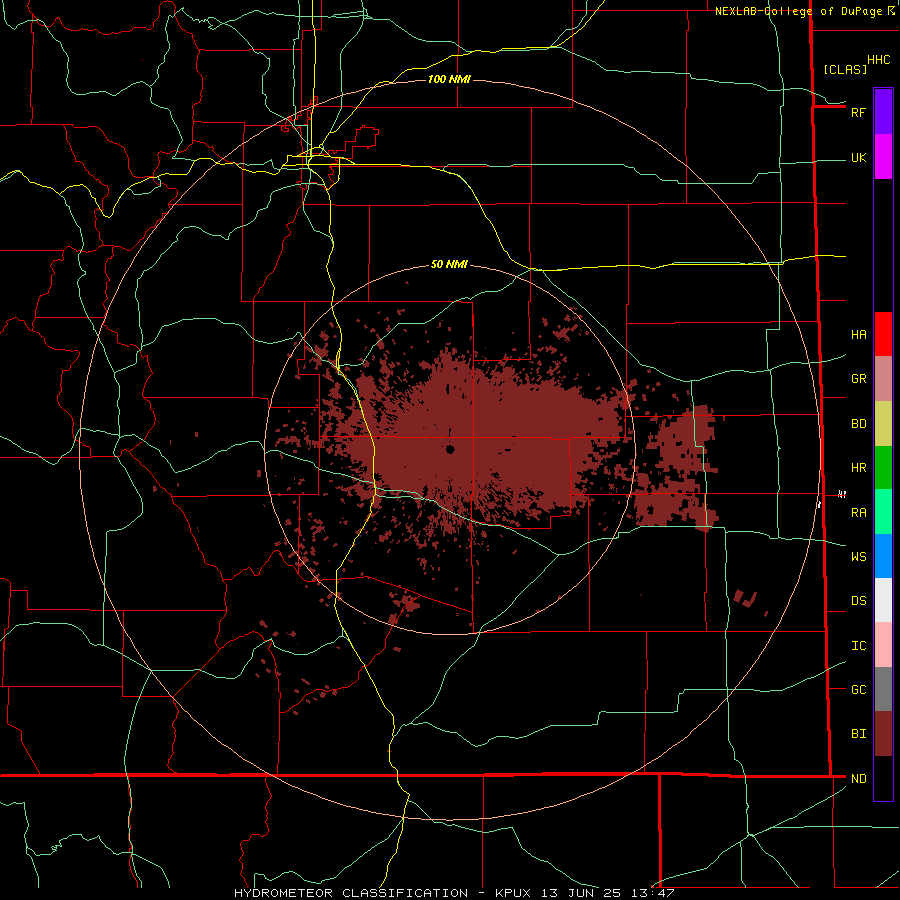The image size is (900, 900).
Task: Choose the gray GC legend swatch
Action: click(x=883, y=689)
